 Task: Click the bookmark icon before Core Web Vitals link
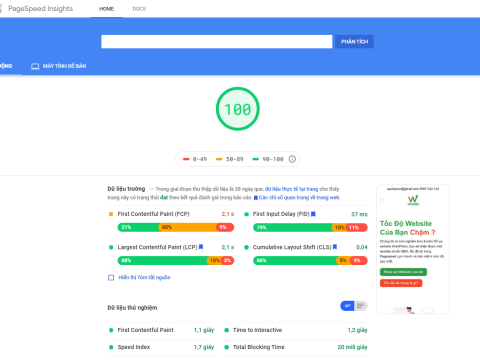tap(256, 198)
